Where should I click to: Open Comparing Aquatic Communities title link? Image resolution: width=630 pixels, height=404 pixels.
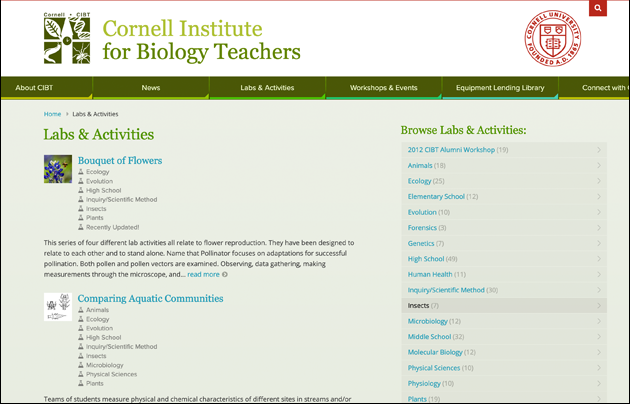pos(150,298)
